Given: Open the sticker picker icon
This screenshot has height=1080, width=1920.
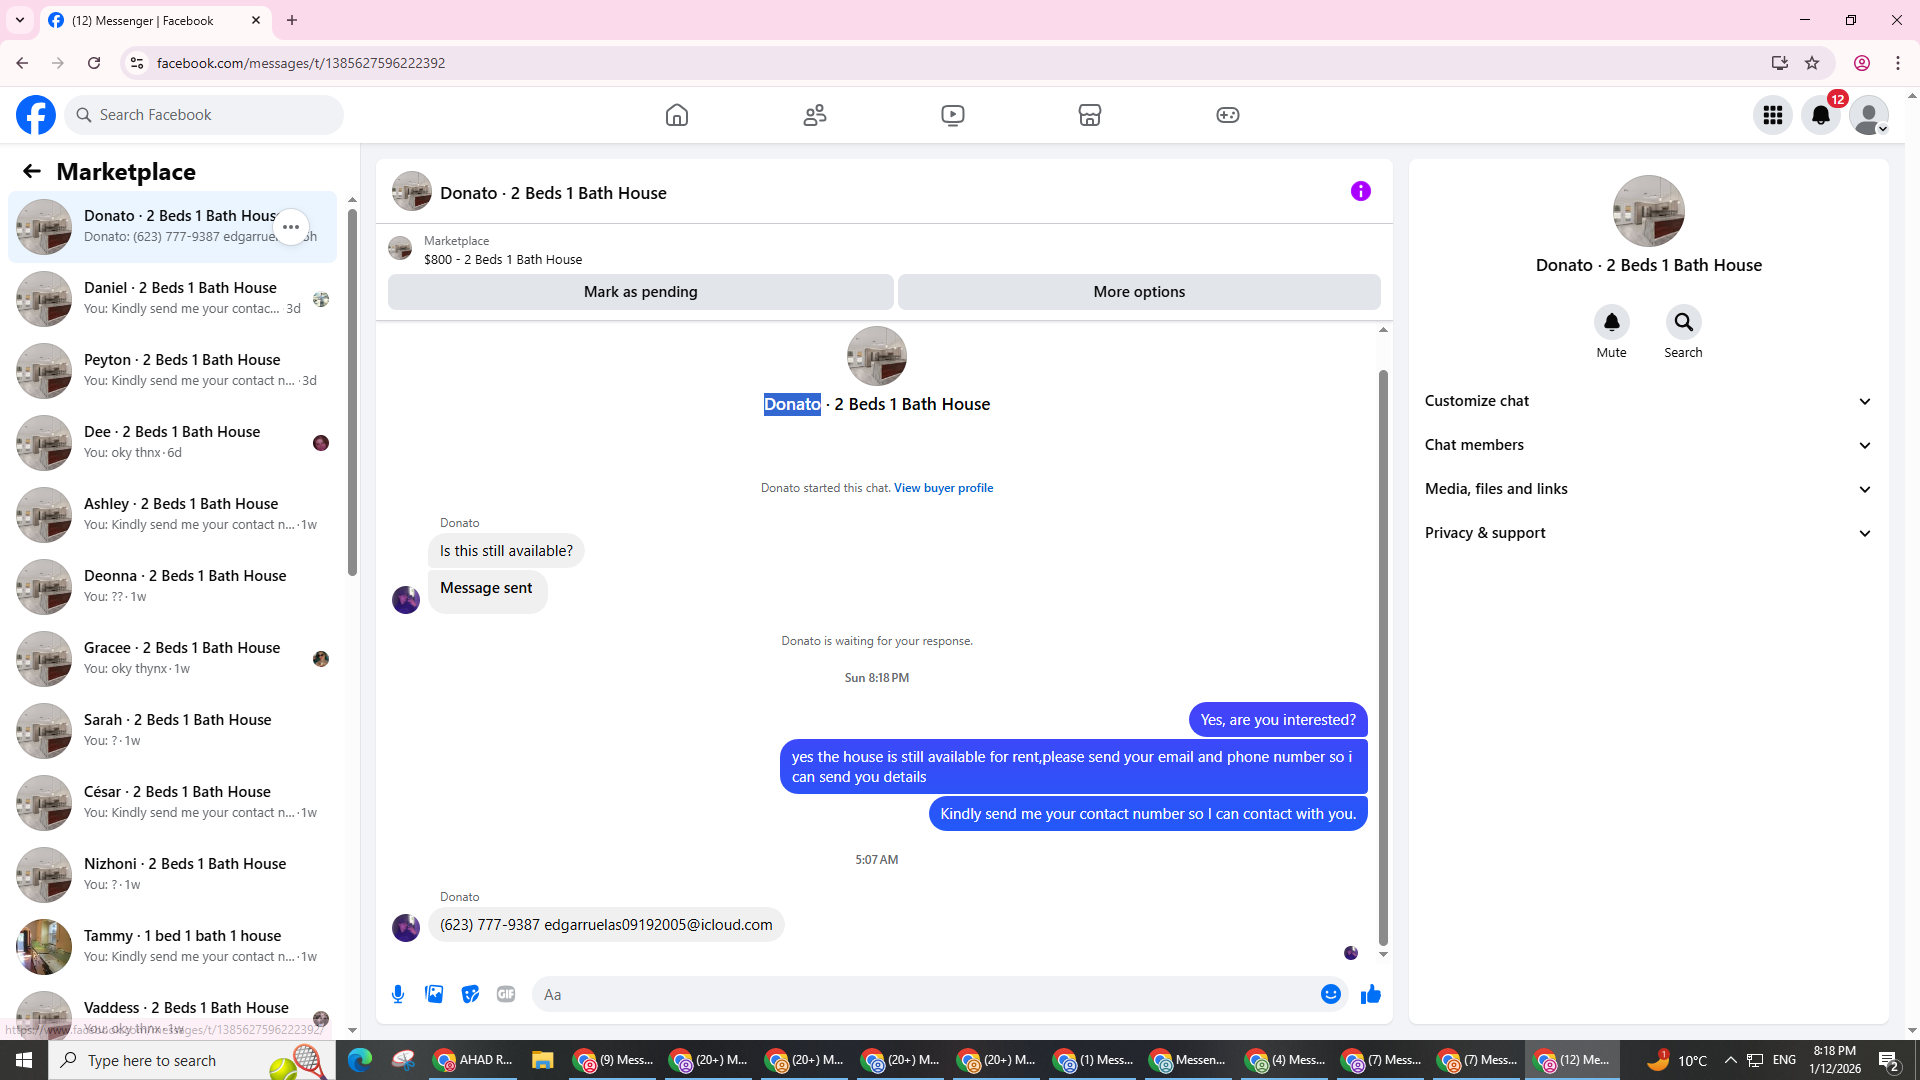Looking at the screenshot, I should click(x=470, y=994).
